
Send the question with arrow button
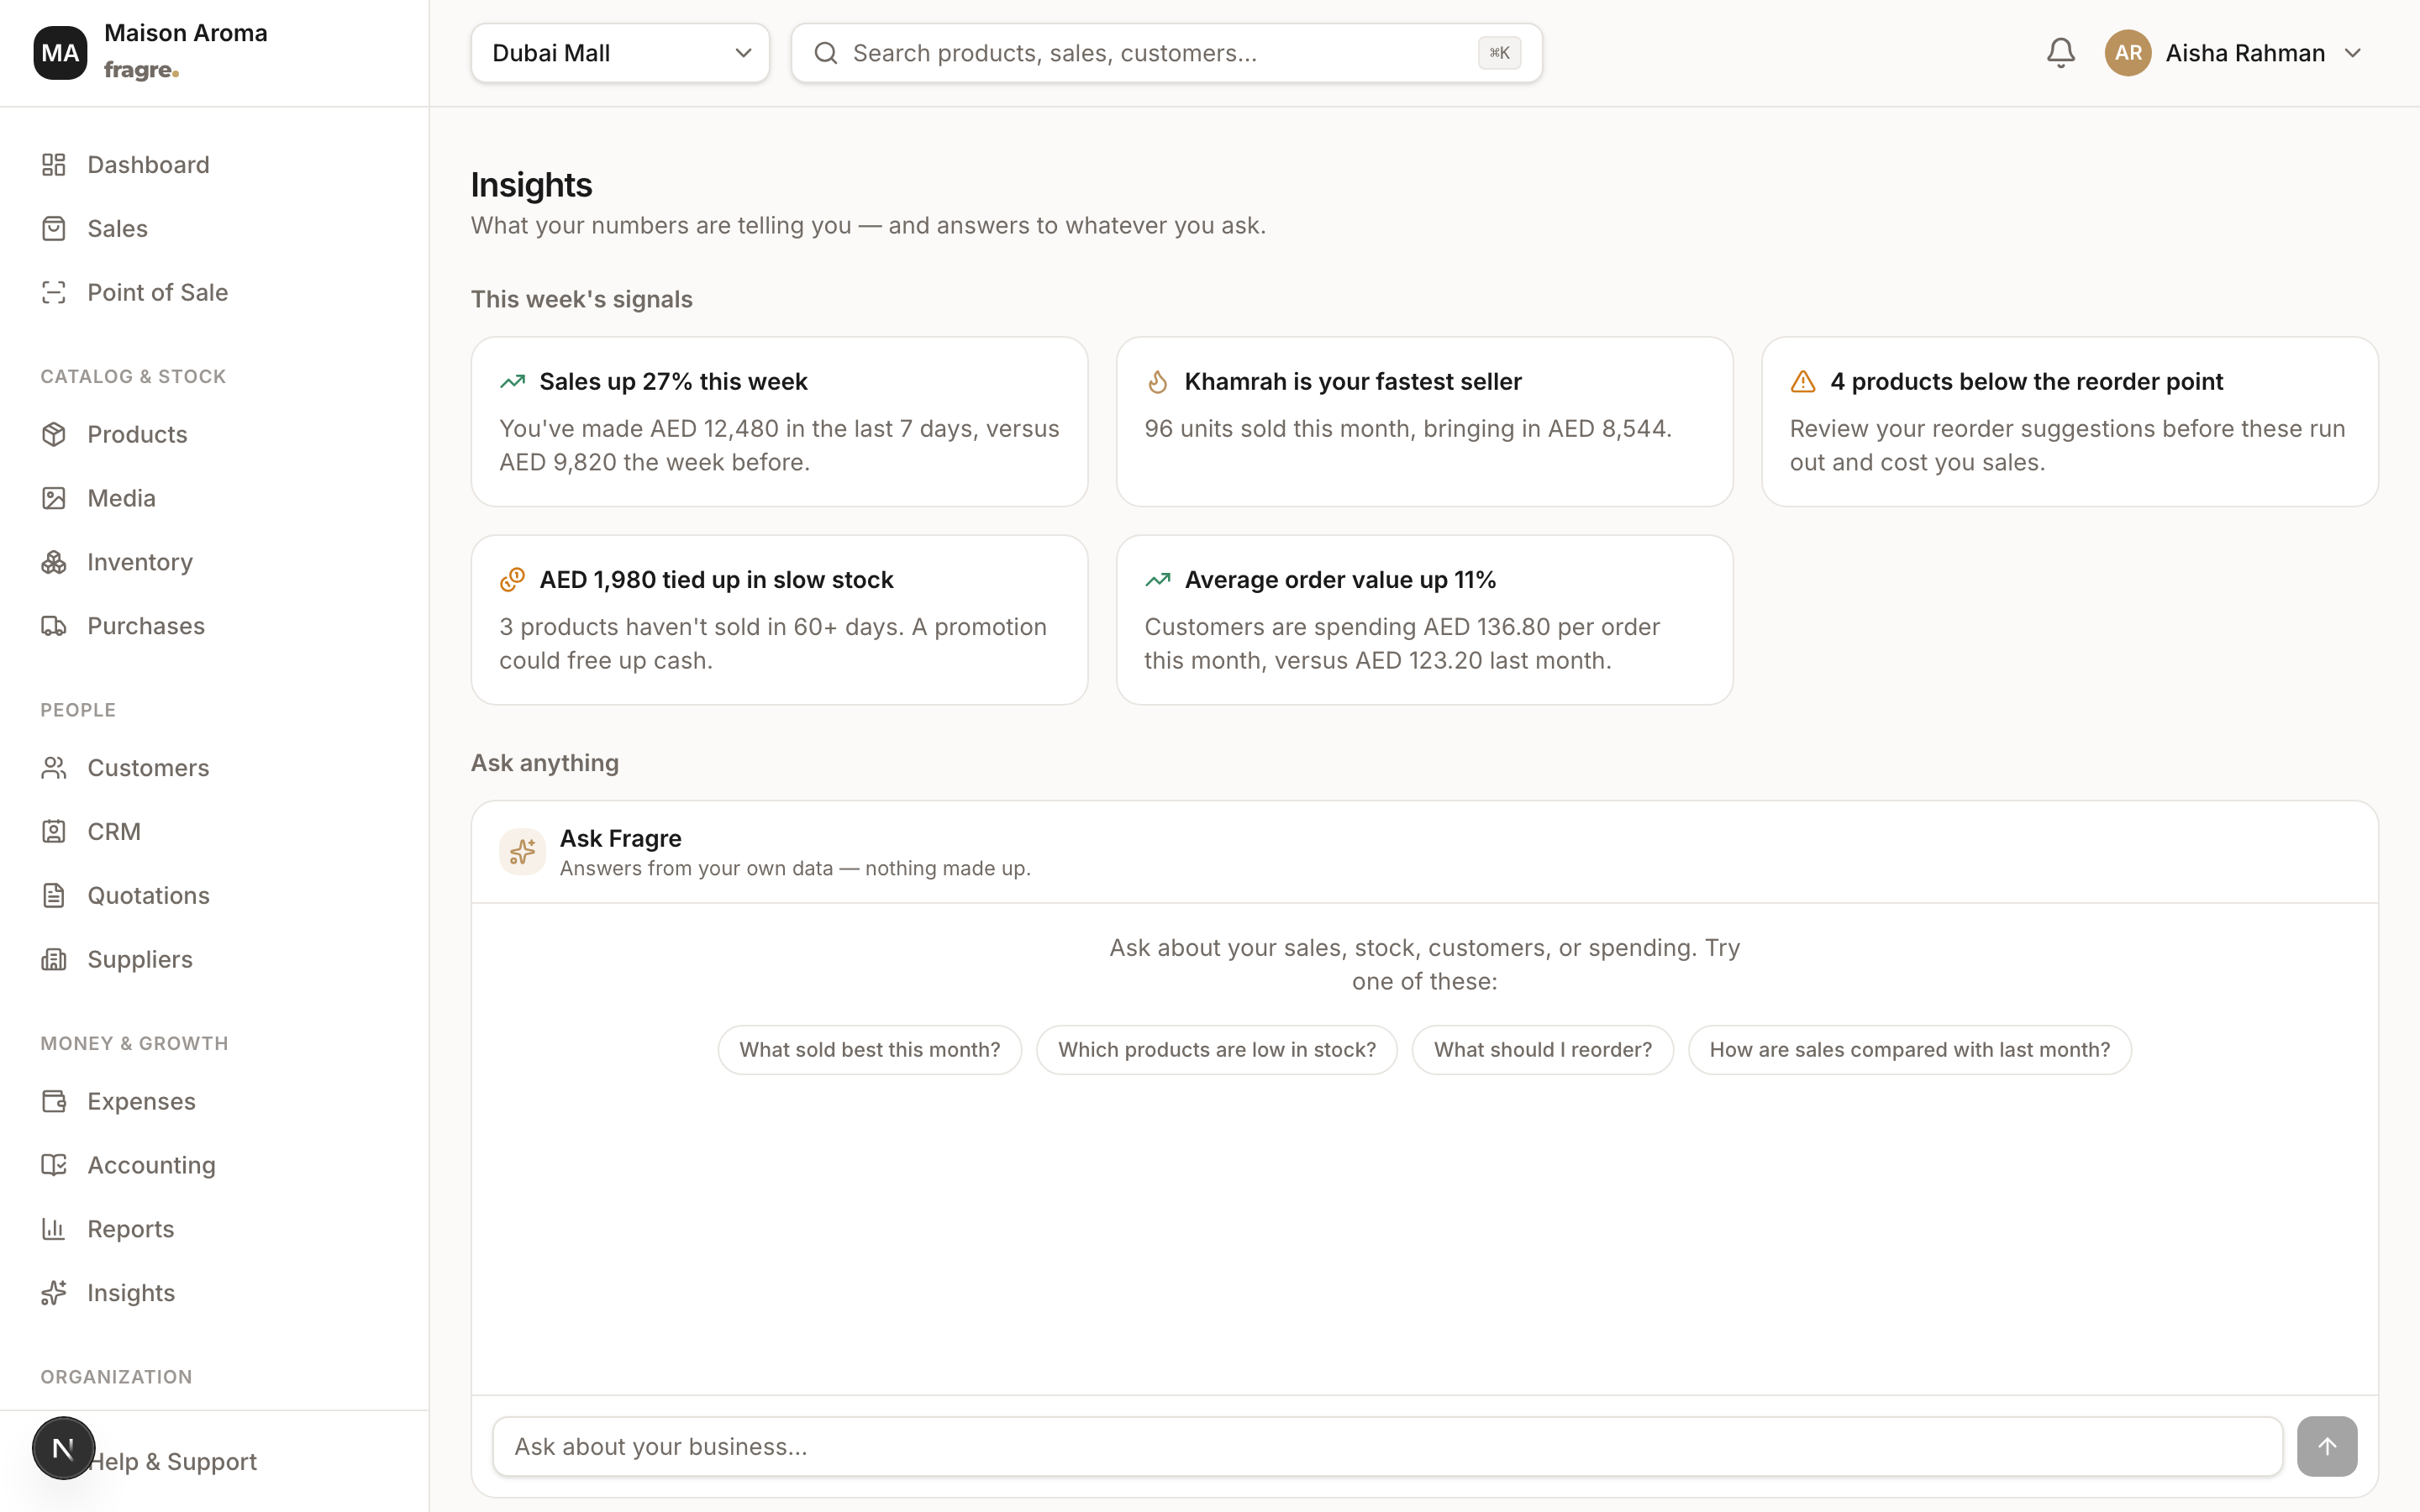pos(2327,1447)
